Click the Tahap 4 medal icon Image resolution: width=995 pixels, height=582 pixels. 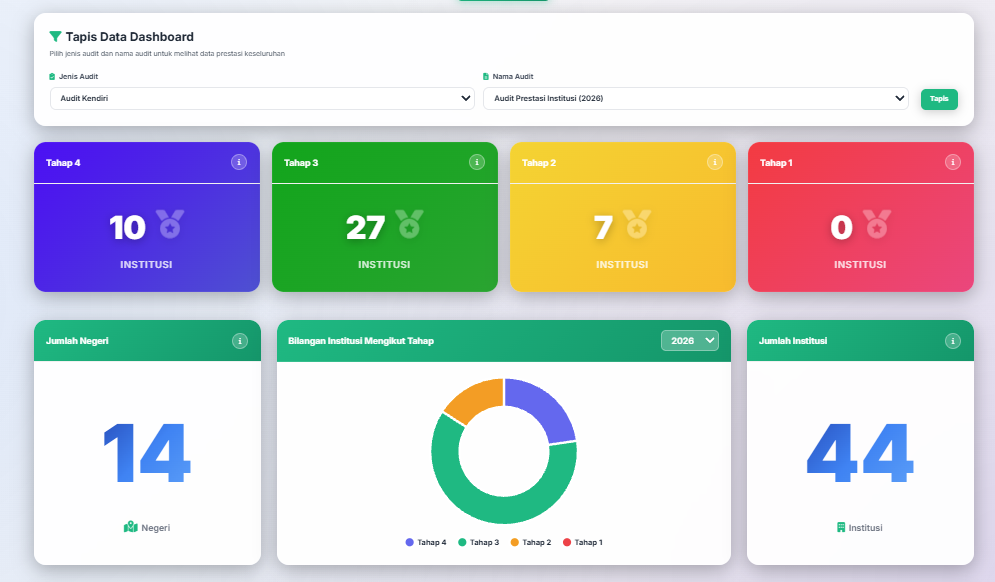coord(170,224)
